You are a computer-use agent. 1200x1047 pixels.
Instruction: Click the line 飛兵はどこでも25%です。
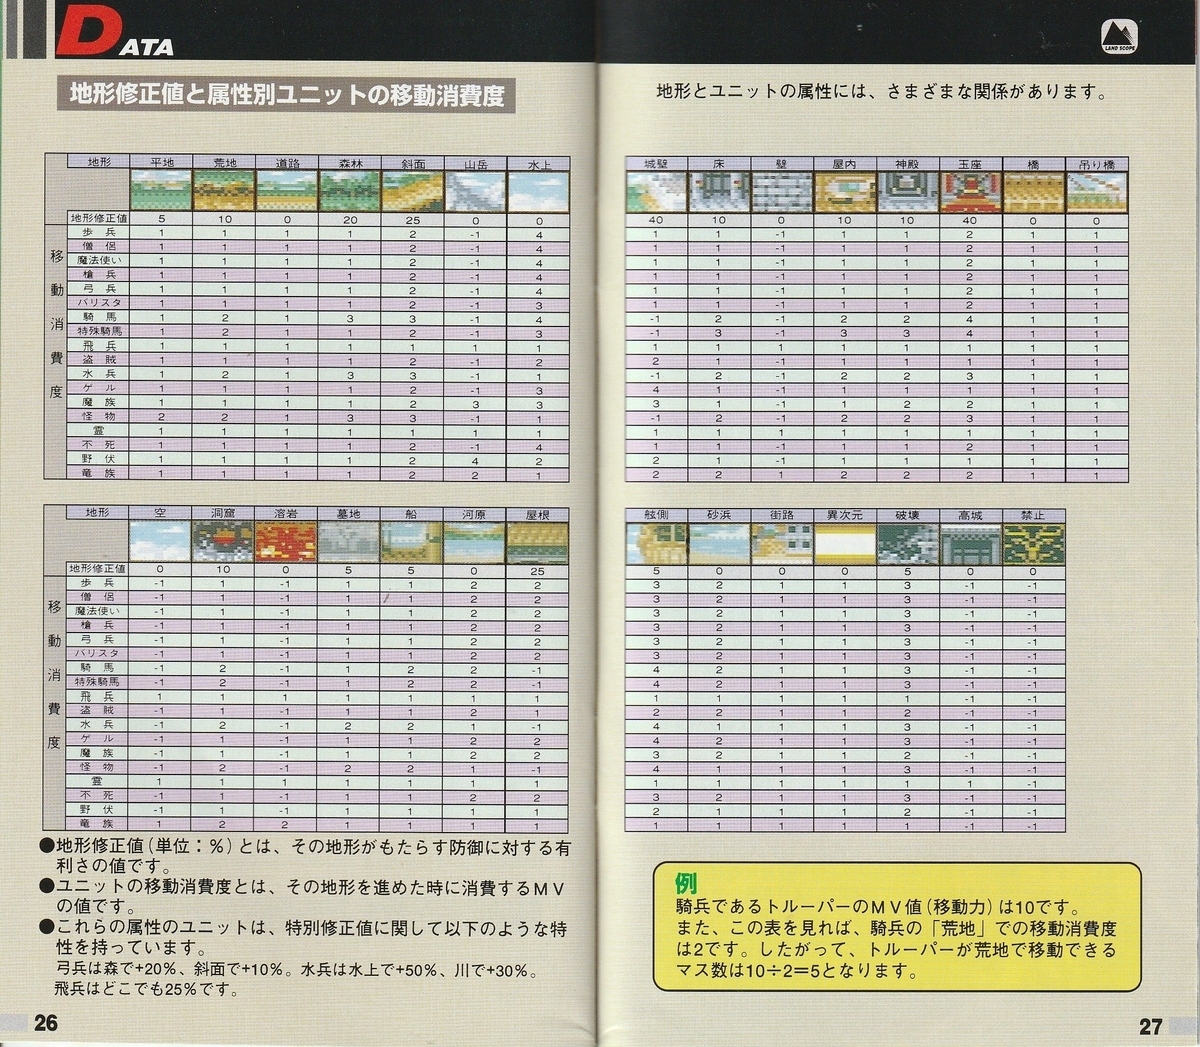coord(148,990)
